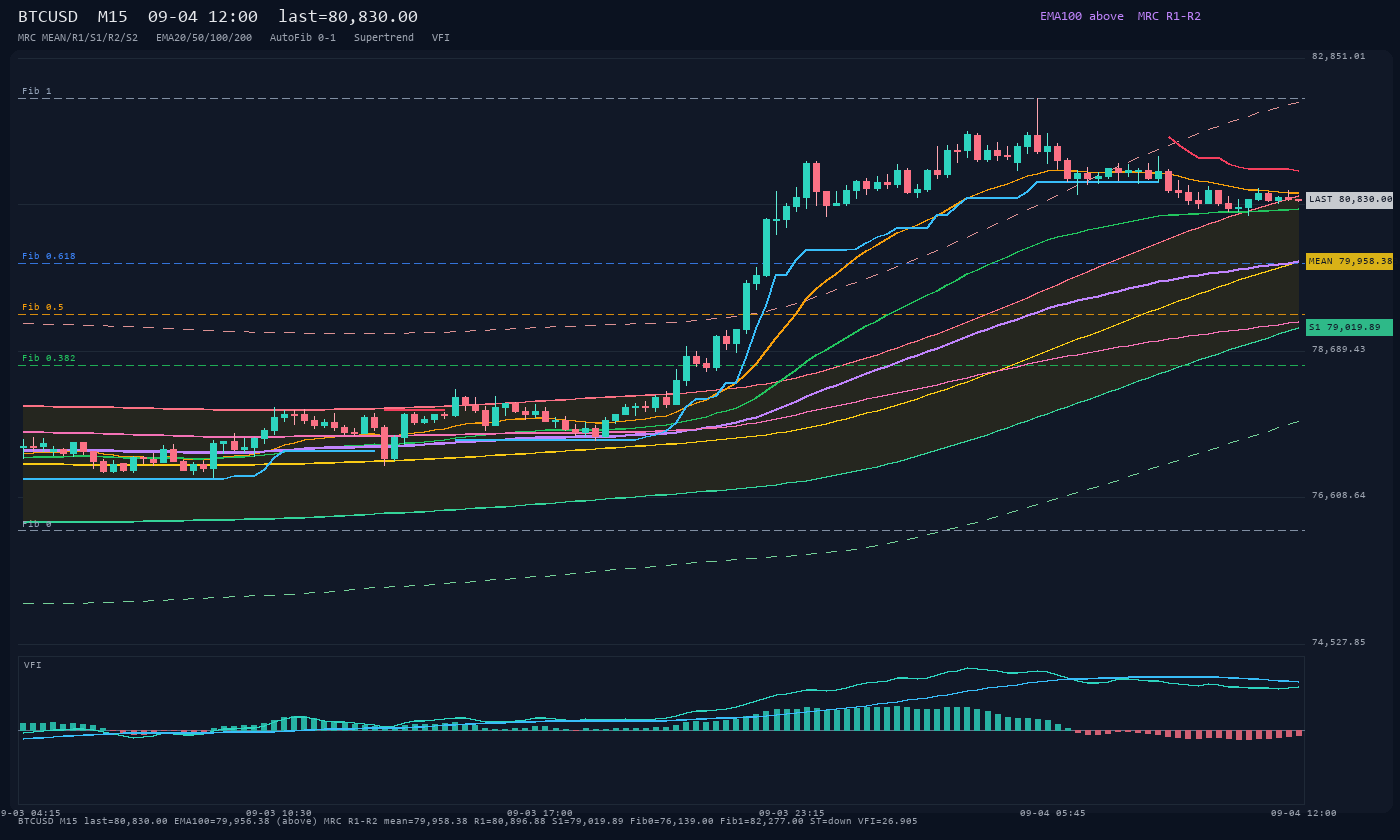Viewport: 1400px width, 840px height.
Task: Click the 76,608.64 price axis label
Action: pos(1338,495)
